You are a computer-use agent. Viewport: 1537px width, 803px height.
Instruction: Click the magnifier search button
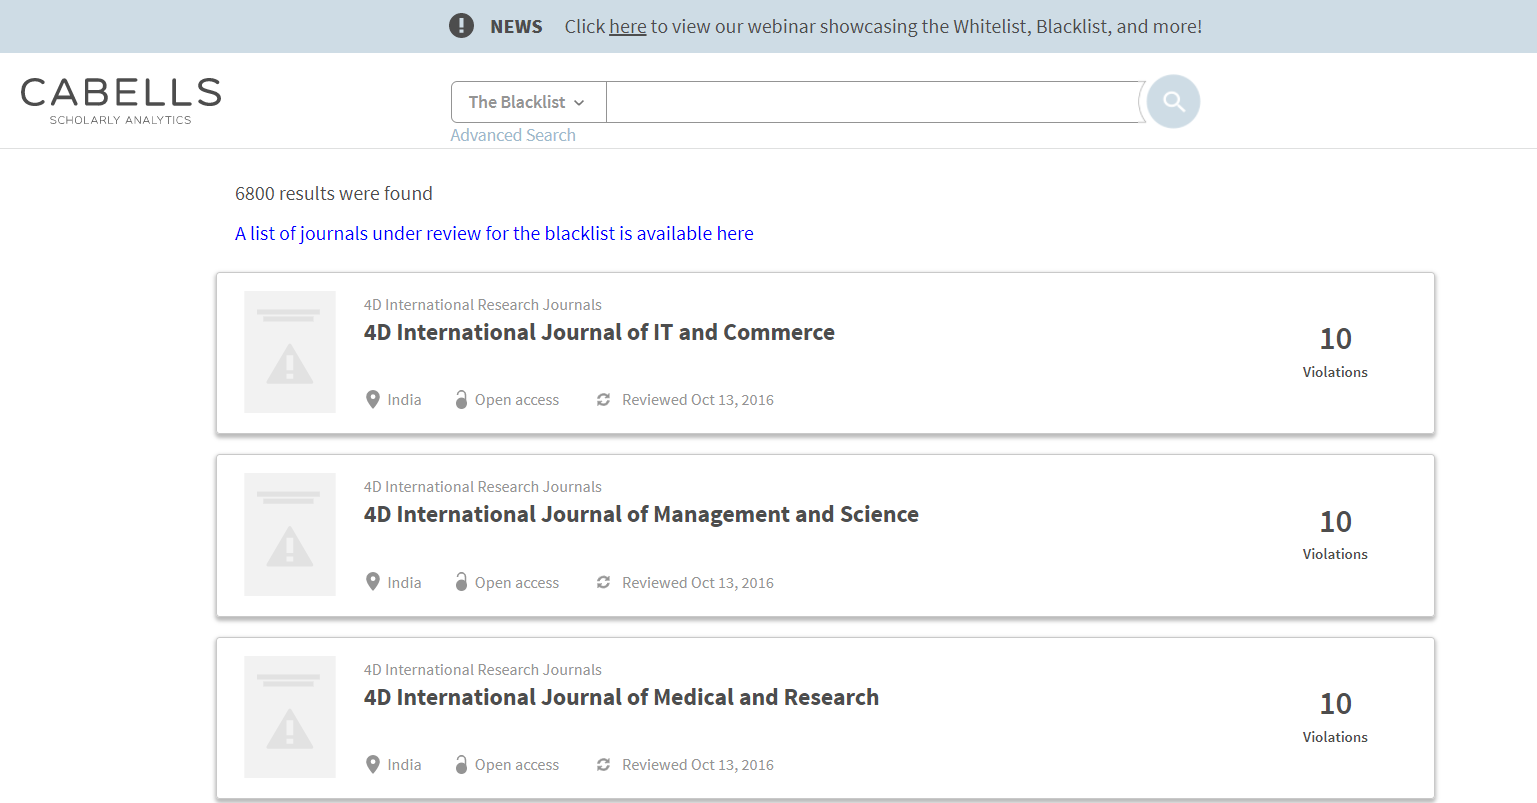(1173, 102)
